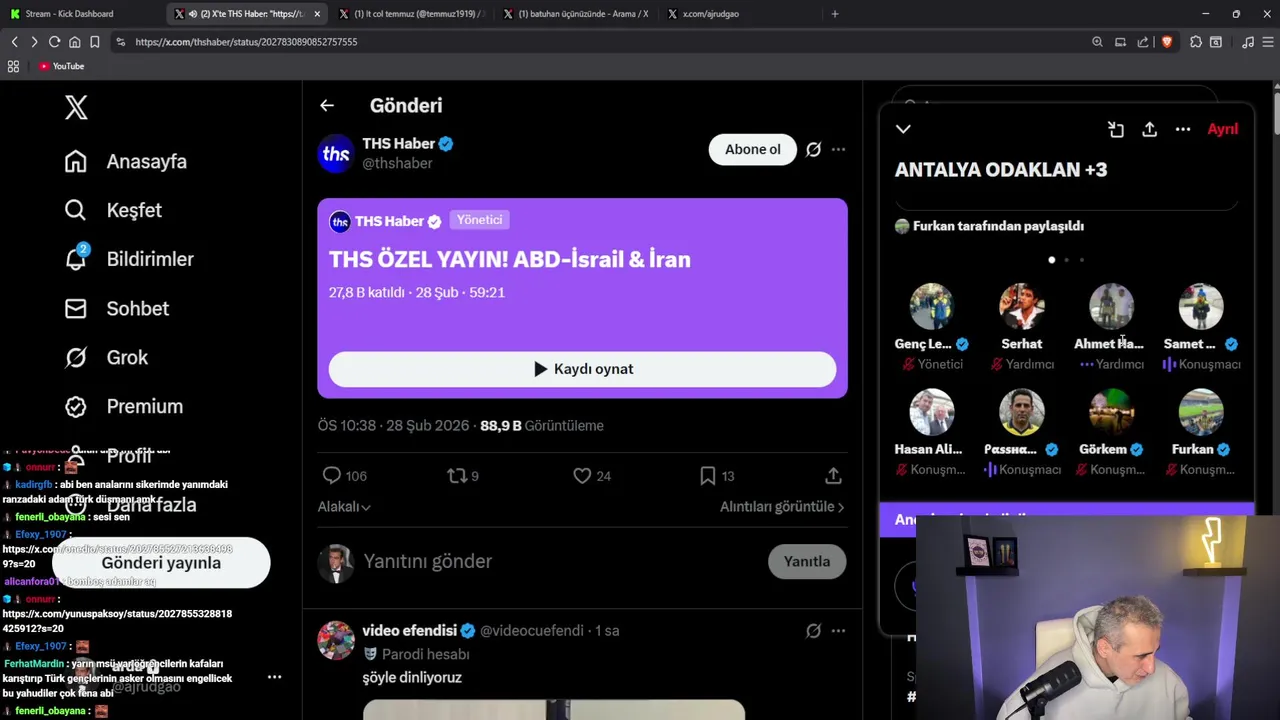Image resolution: width=1280 pixels, height=720 pixels.
Task: Click repost icon with 9 reposts
Action: (x=457, y=476)
